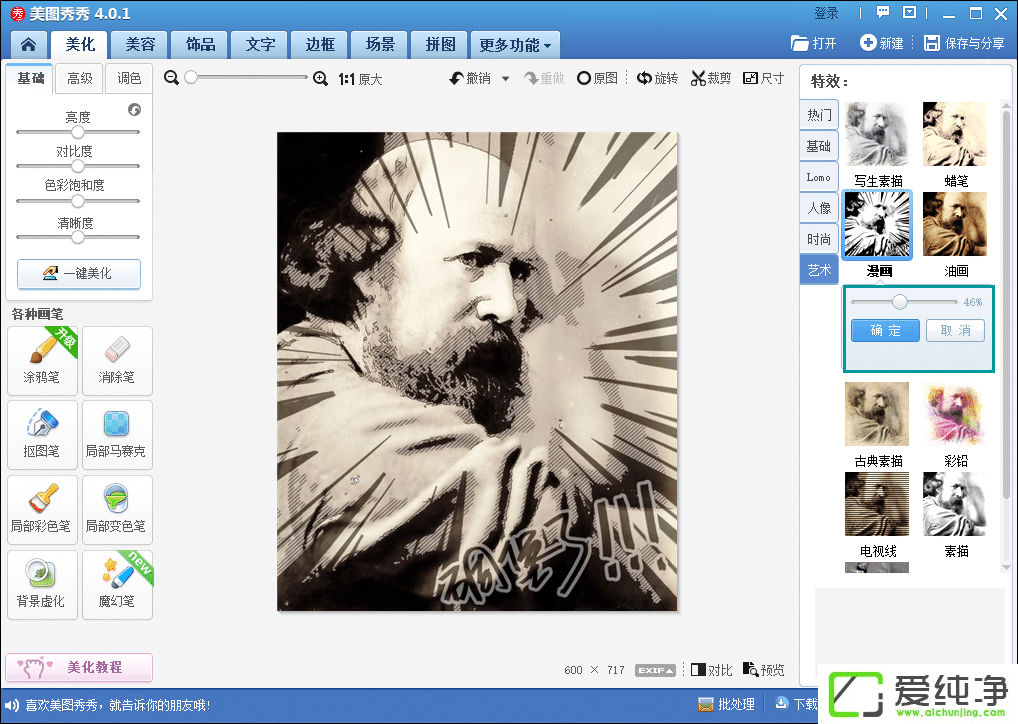Expand the 撤销 undo history arrow
The image size is (1018, 724).
(506, 79)
